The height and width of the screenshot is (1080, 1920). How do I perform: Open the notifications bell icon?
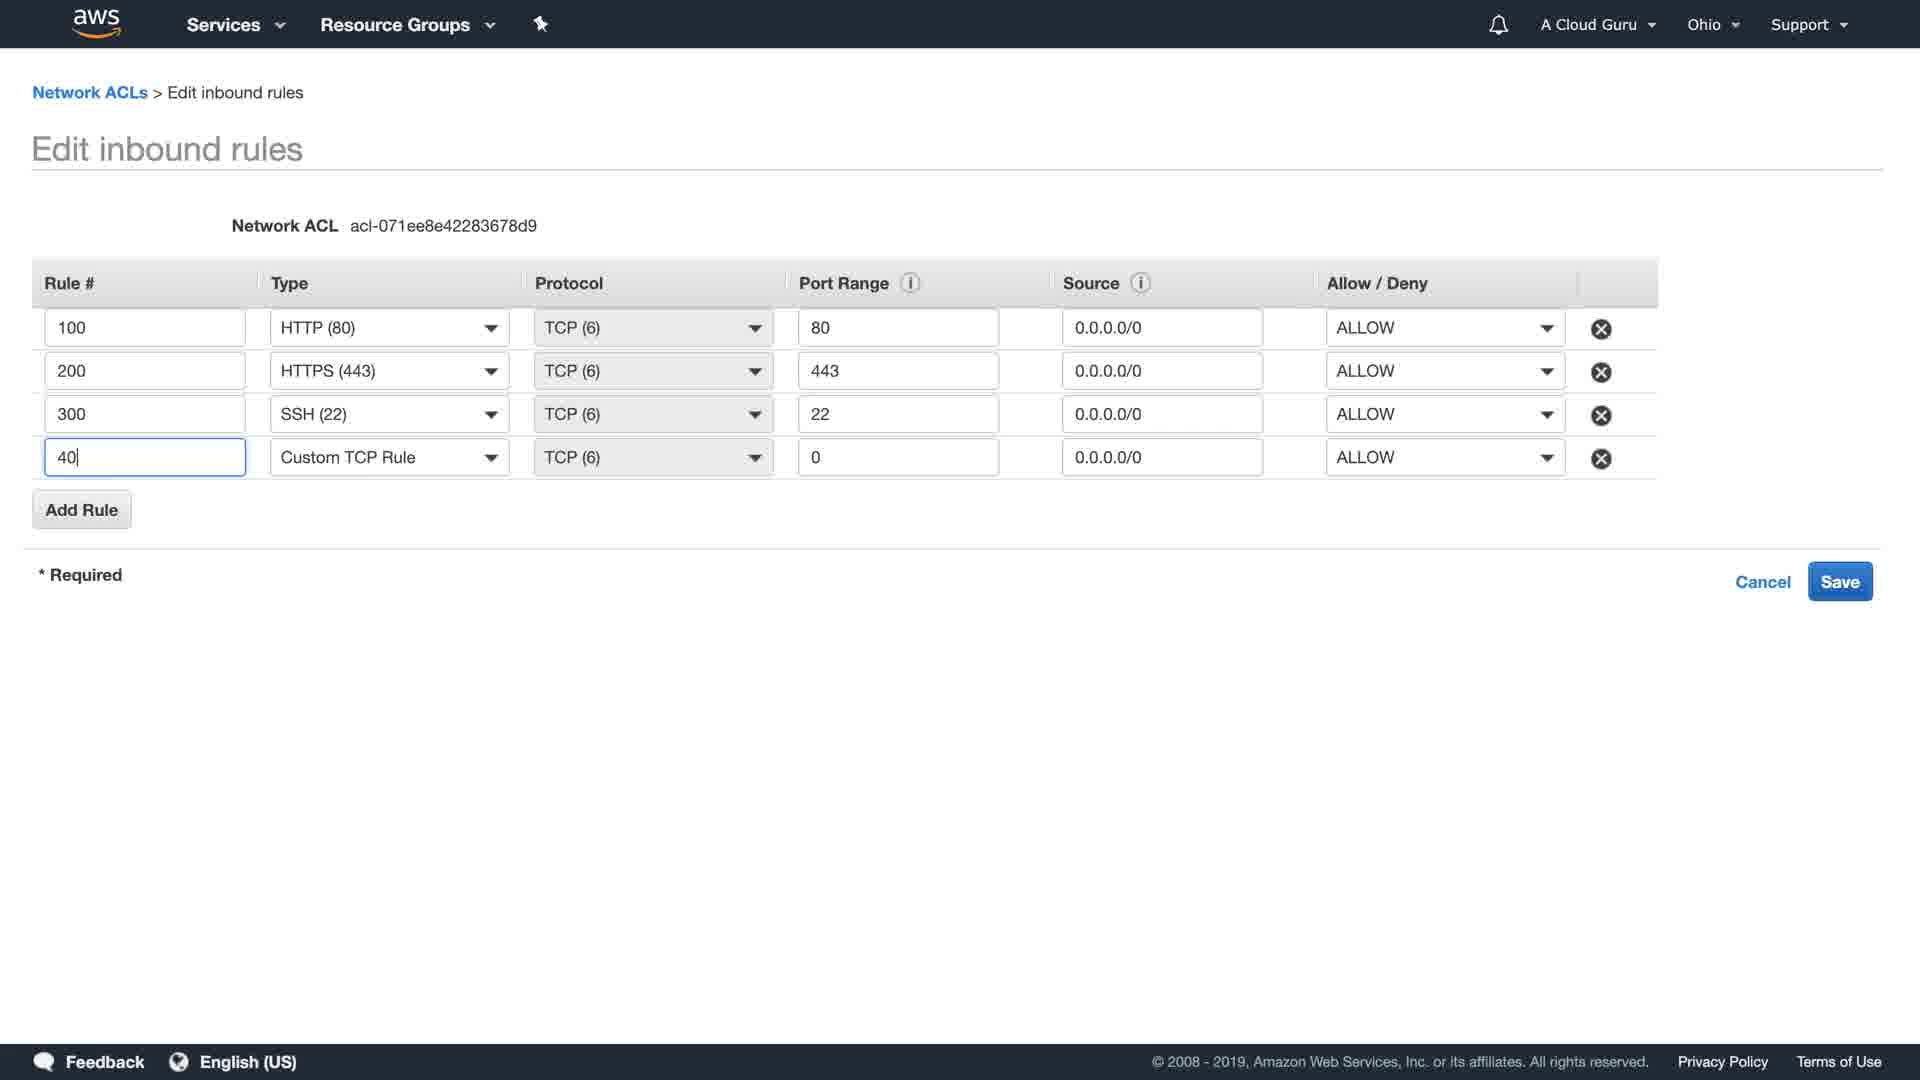1498,25
